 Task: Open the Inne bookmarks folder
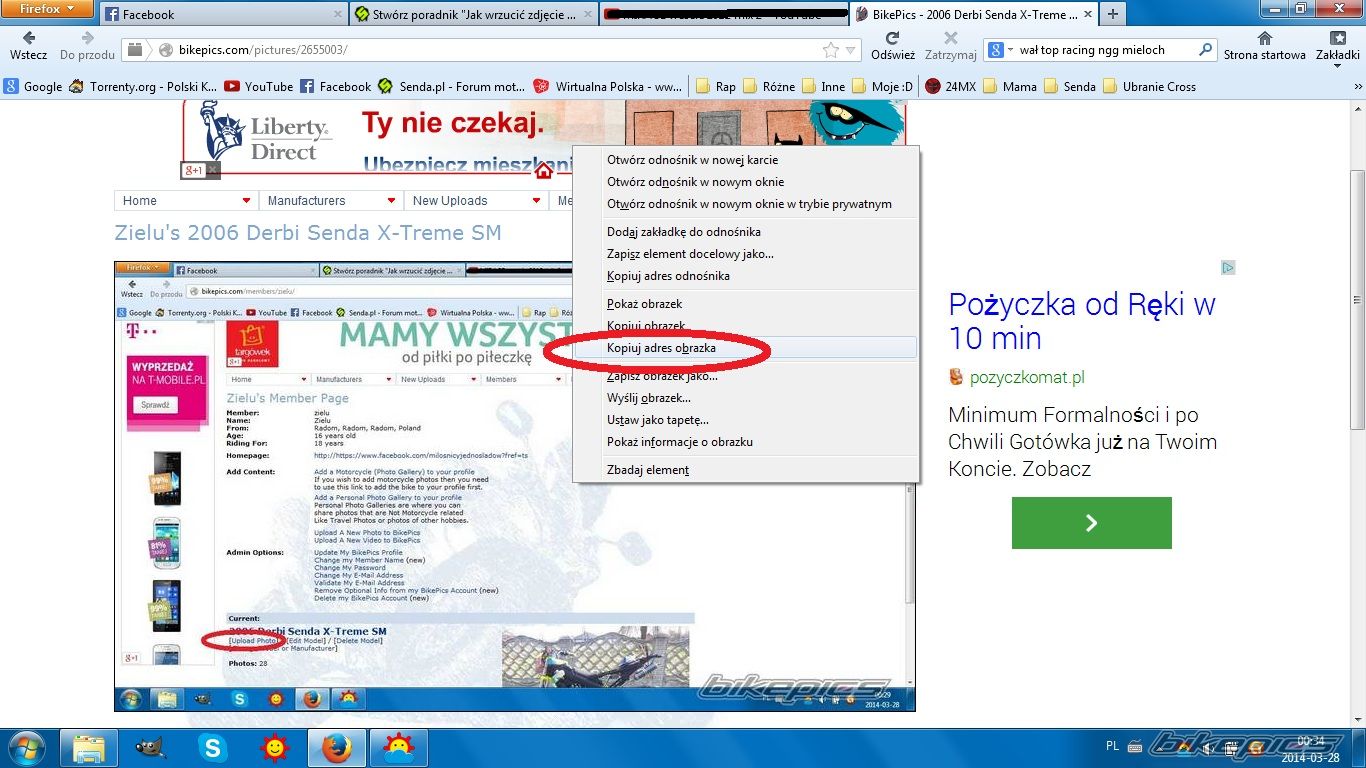click(x=824, y=87)
